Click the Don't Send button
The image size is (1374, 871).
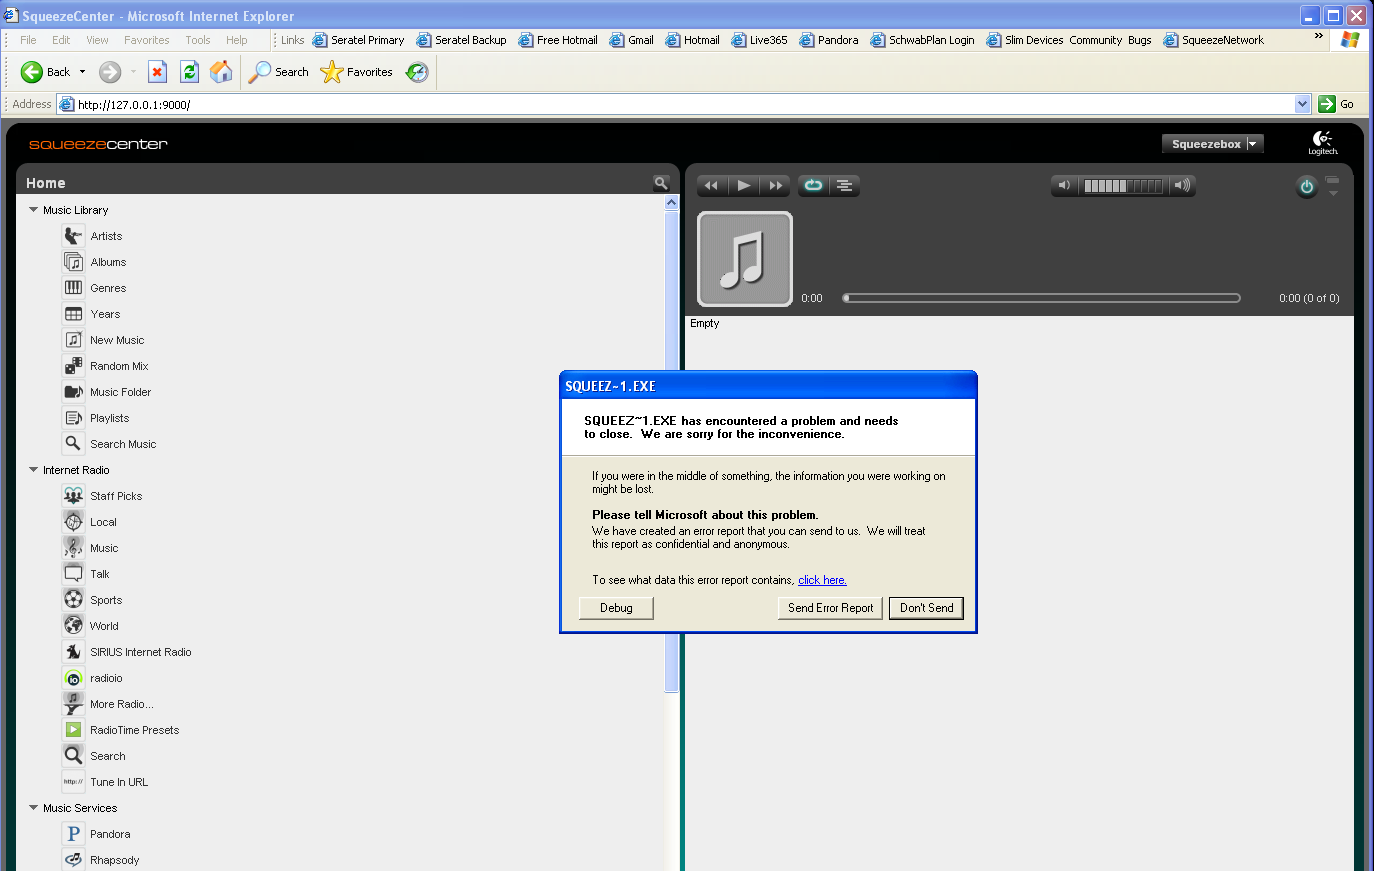(926, 608)
